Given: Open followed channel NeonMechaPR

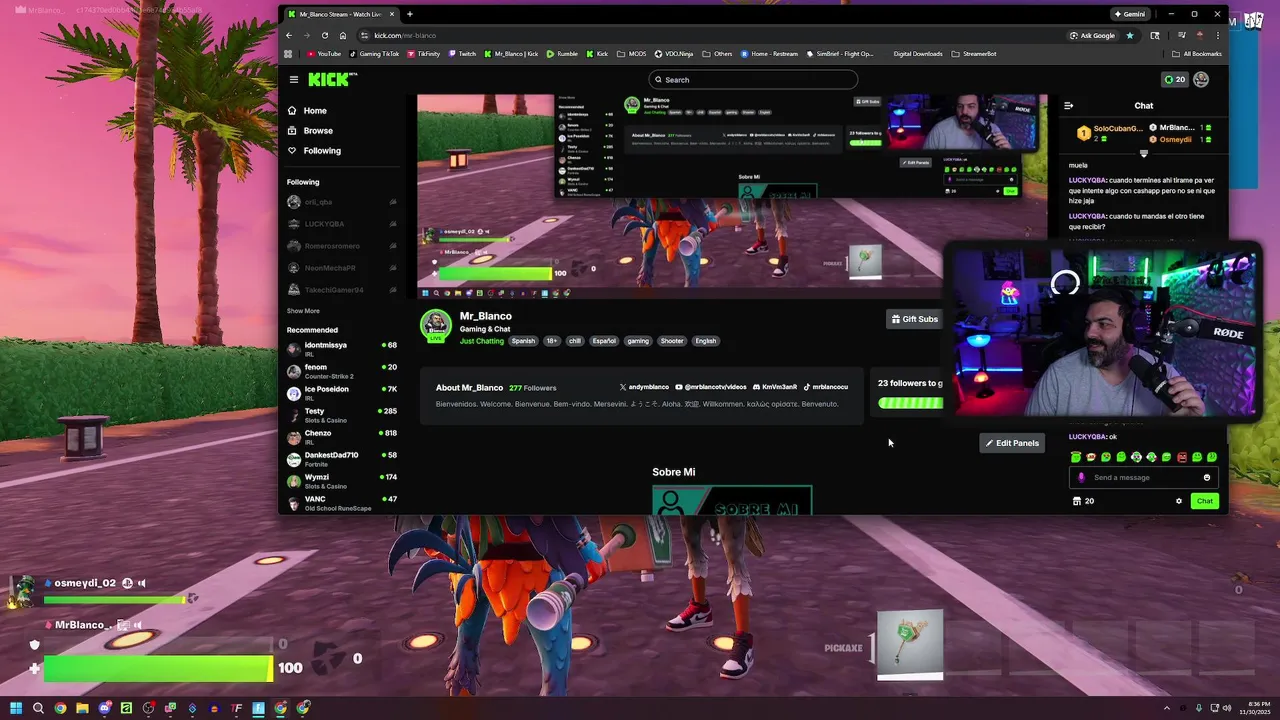Looking at the screenshot, I should pyautogui.click(x=341, y=268).
